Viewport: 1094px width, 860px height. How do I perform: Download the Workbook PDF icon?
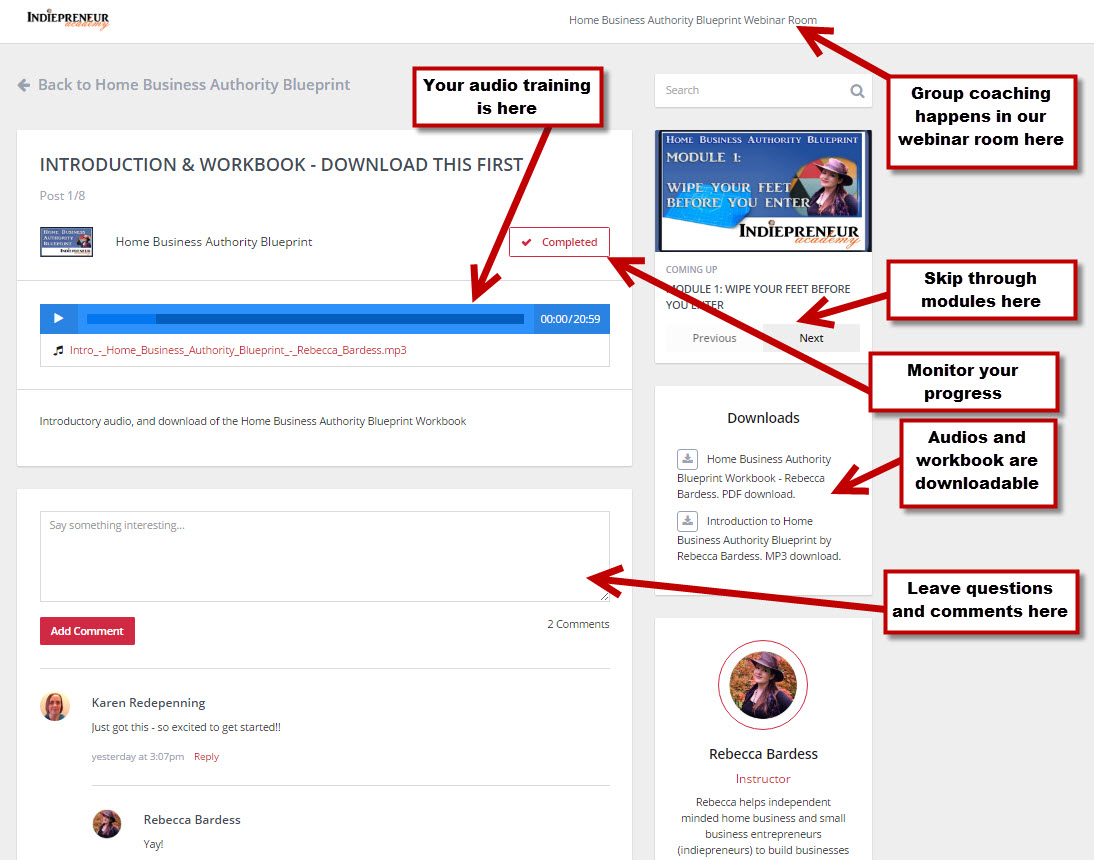tap(687, 459)
